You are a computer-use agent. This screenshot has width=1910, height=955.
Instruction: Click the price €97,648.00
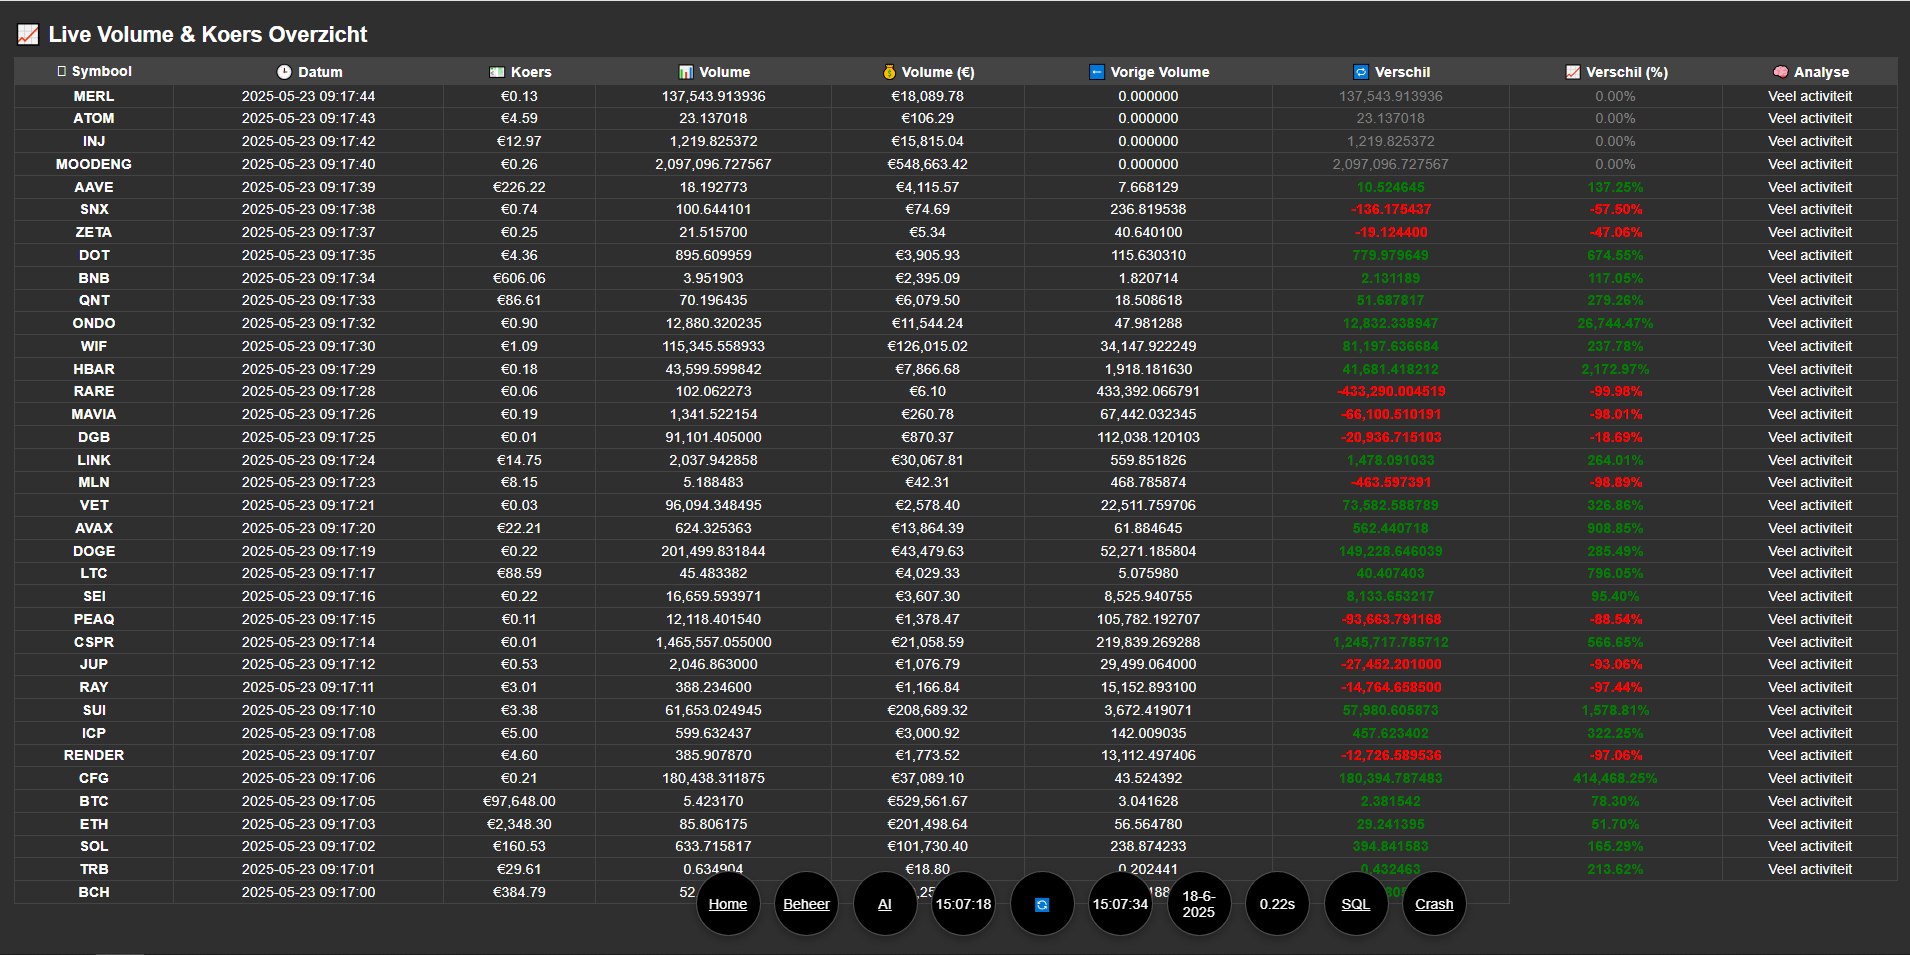pos(519,801)
